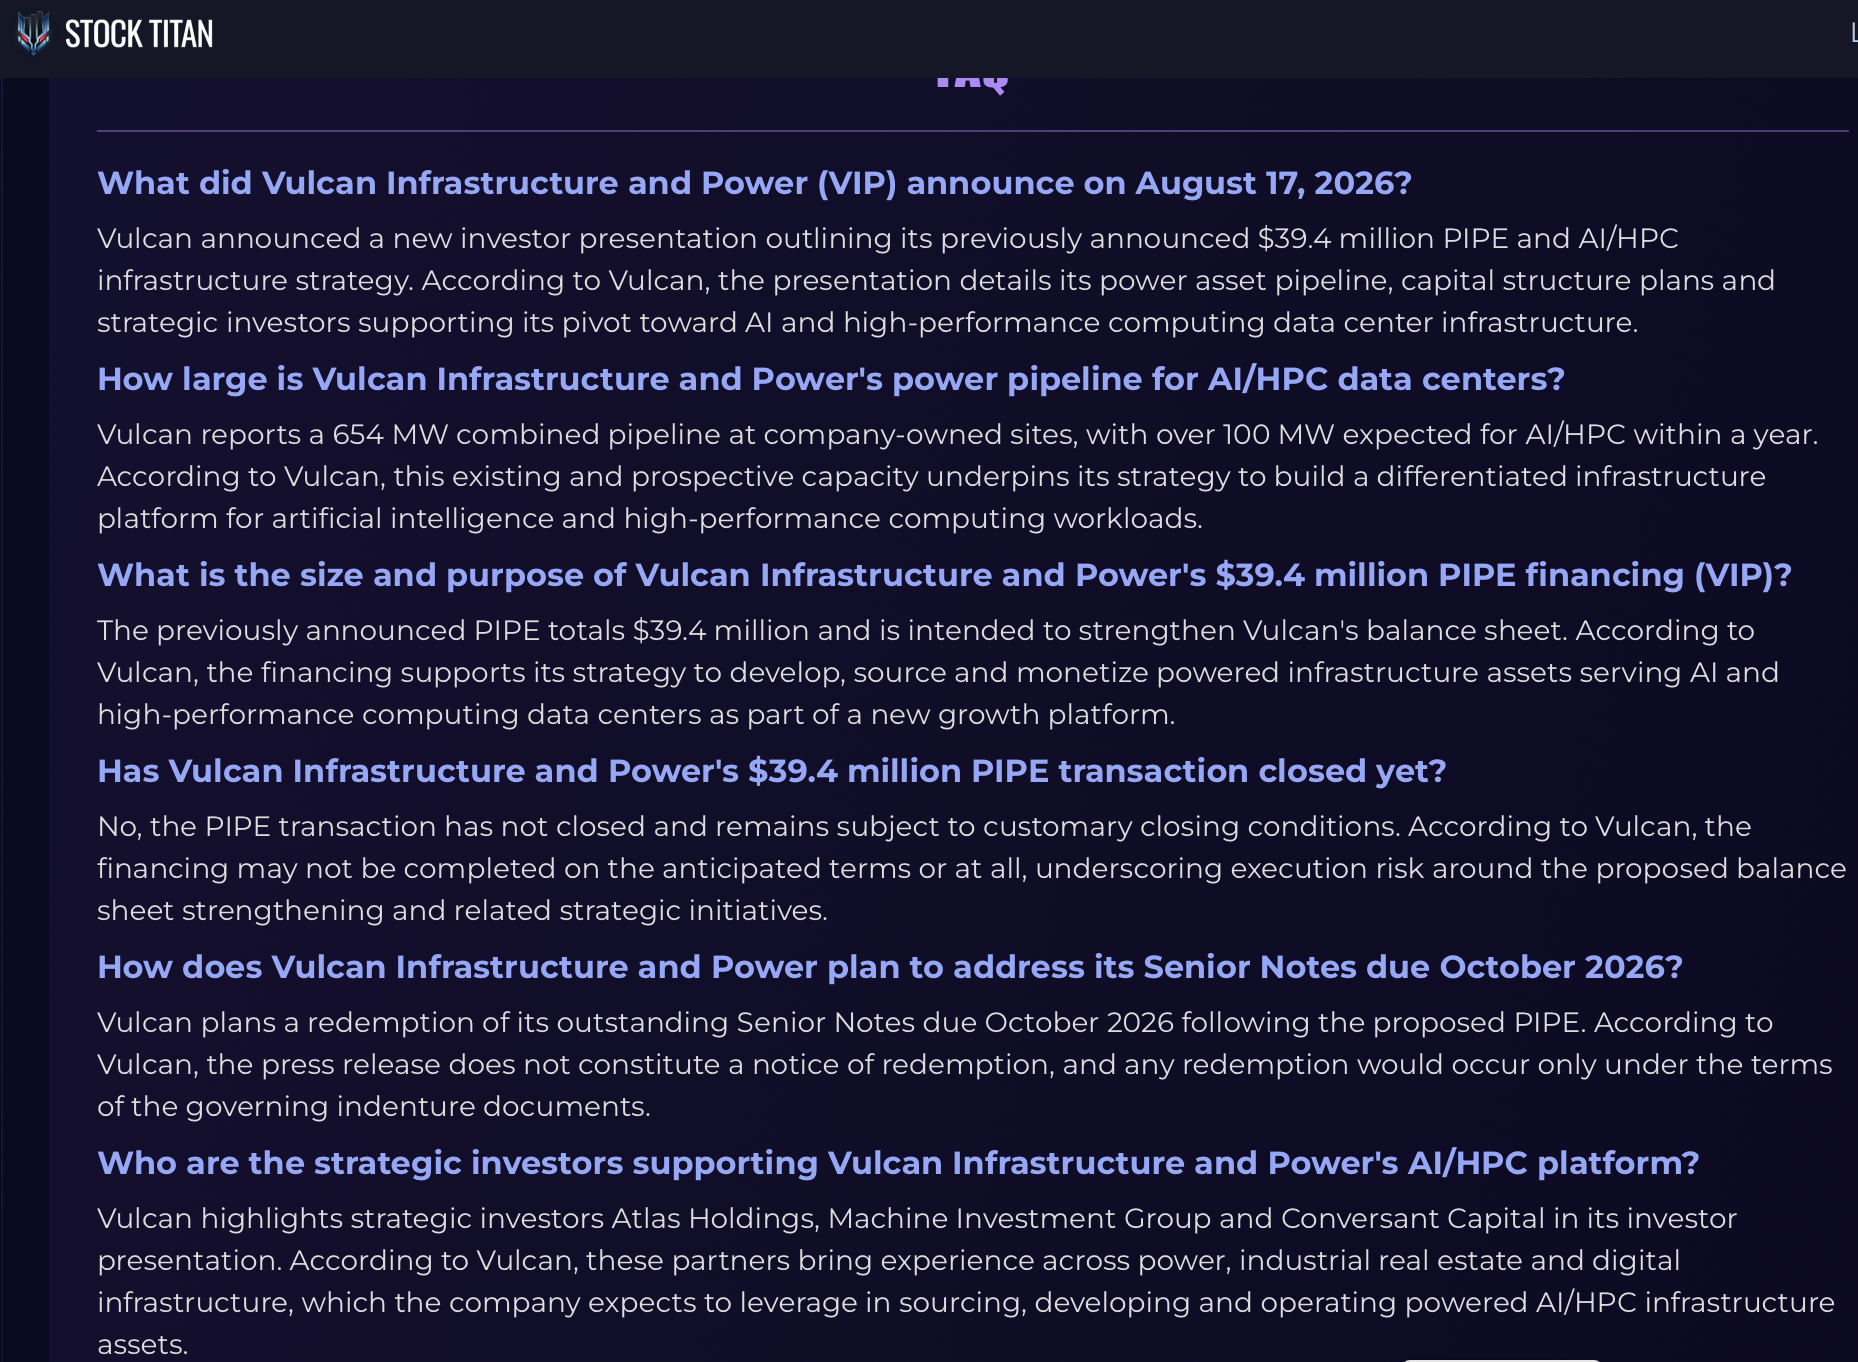Viewport: 1858px width, 1362px height.
Task: Open the question on PIPE financing size and purpose
Action: (x=944, y=575)
